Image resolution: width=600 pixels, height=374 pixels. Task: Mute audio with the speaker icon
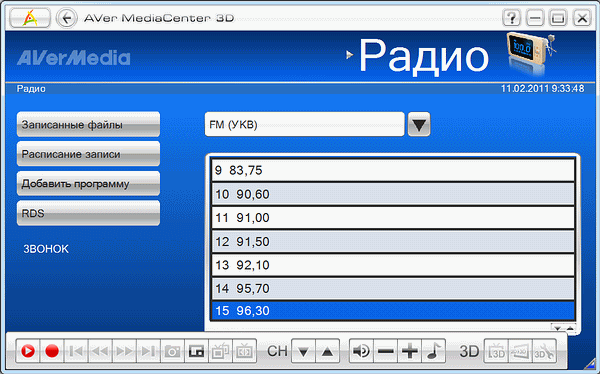tap(361, 351)
